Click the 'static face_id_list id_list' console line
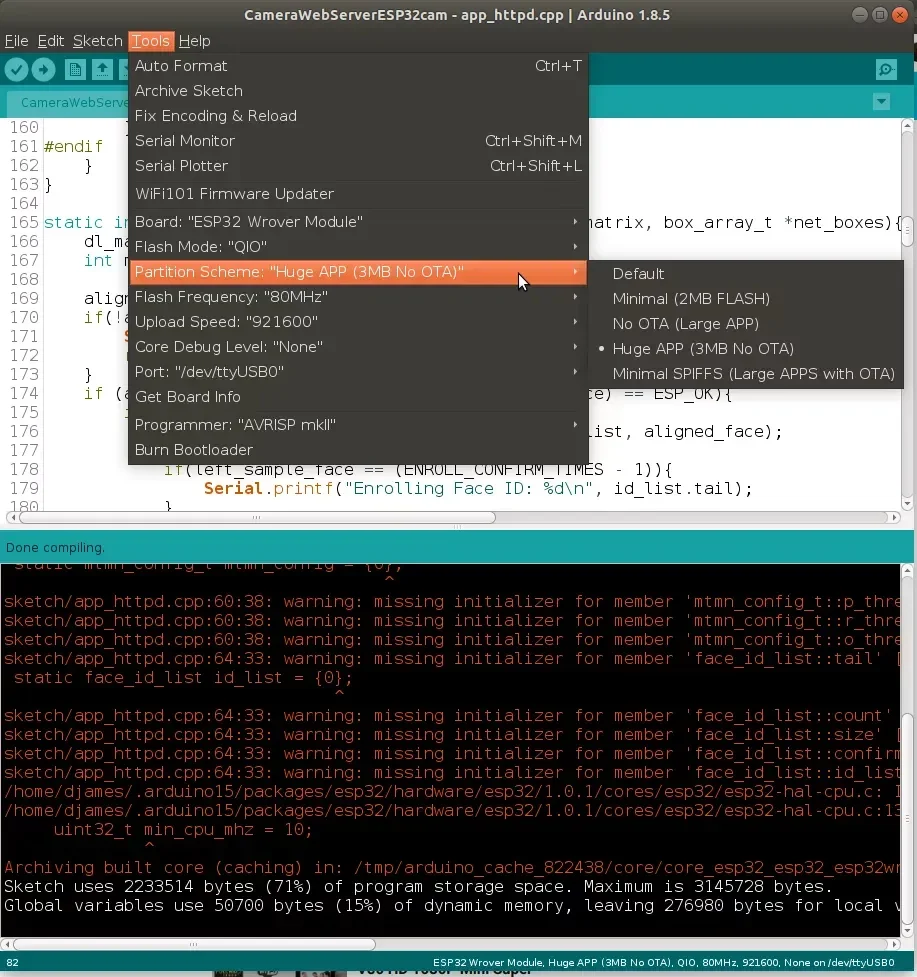Viewport: 917px width, 977px height. pos(183,678)
